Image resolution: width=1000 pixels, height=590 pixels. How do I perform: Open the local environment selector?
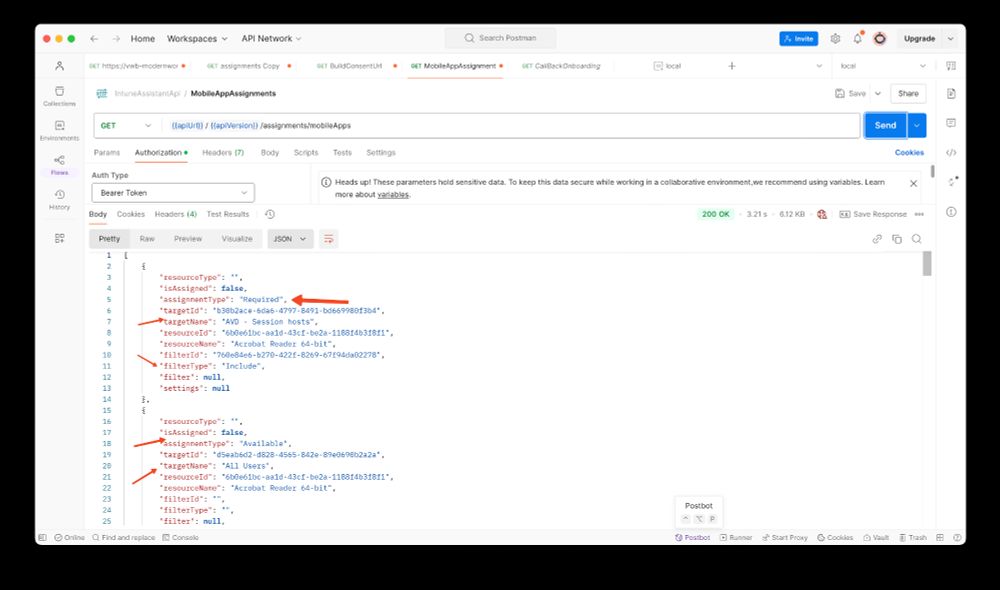click(882, 66)
